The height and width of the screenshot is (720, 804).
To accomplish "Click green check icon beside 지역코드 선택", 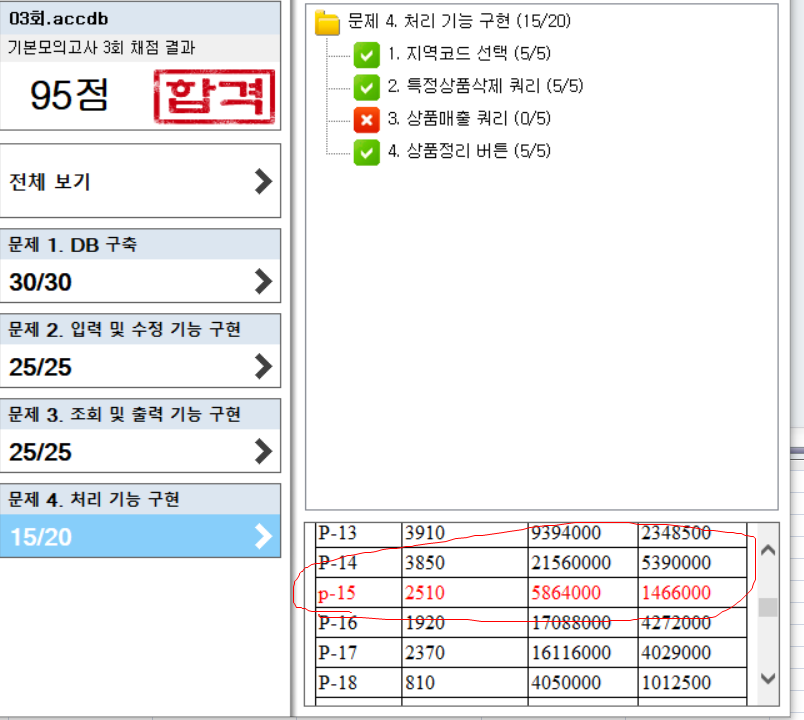I will [x=366, y=54].
